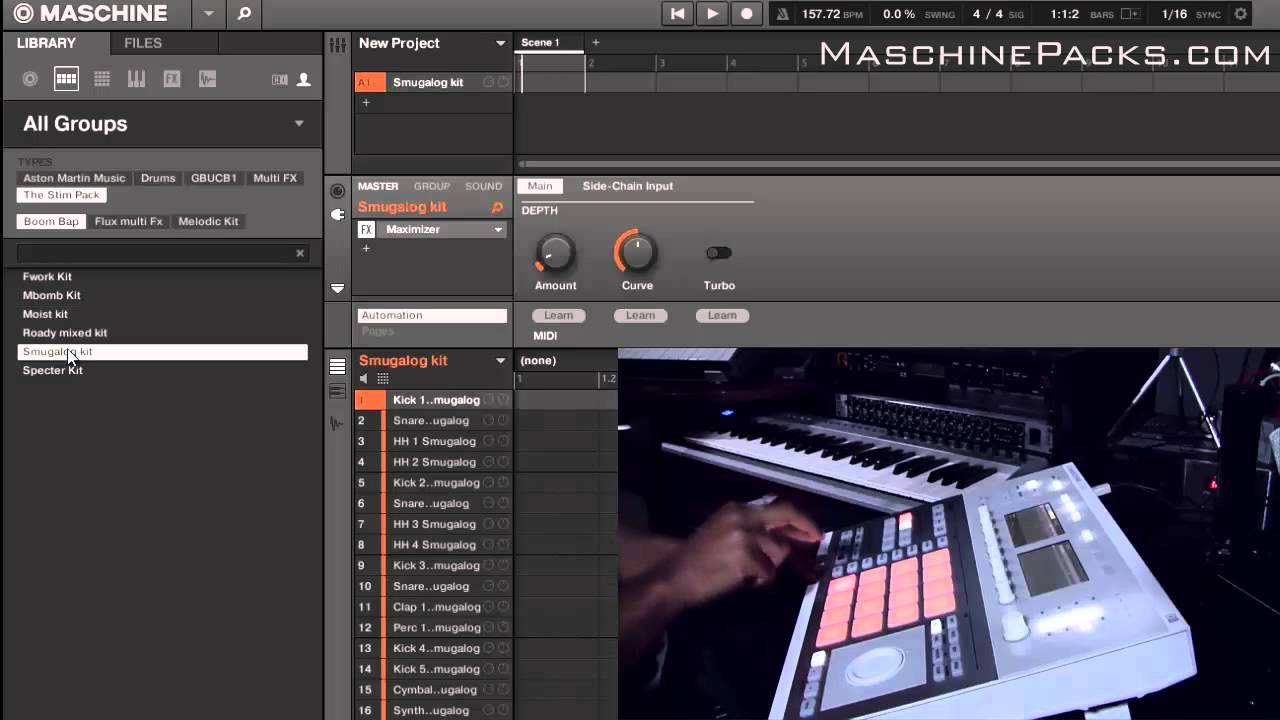Click the speaker audition icon under Smugalog kit

pyautogui.click(x=364, y=379)
